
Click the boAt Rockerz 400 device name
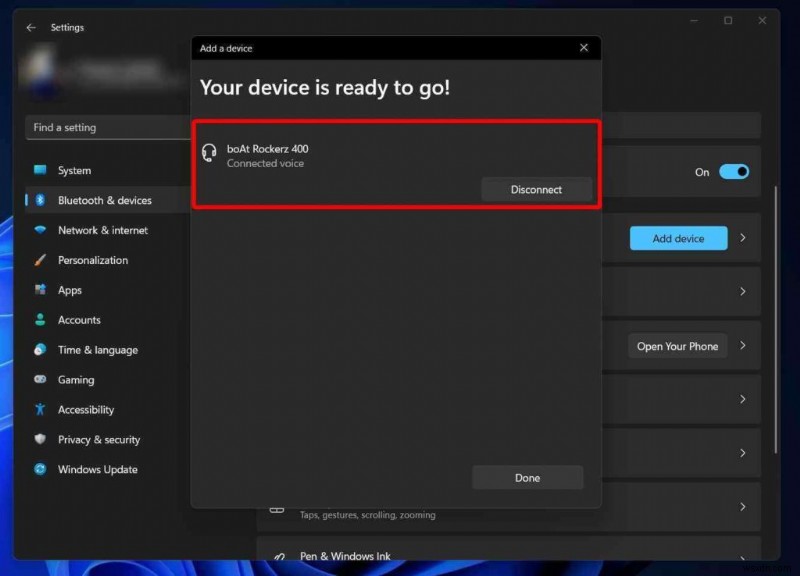(x=267, y=148)
